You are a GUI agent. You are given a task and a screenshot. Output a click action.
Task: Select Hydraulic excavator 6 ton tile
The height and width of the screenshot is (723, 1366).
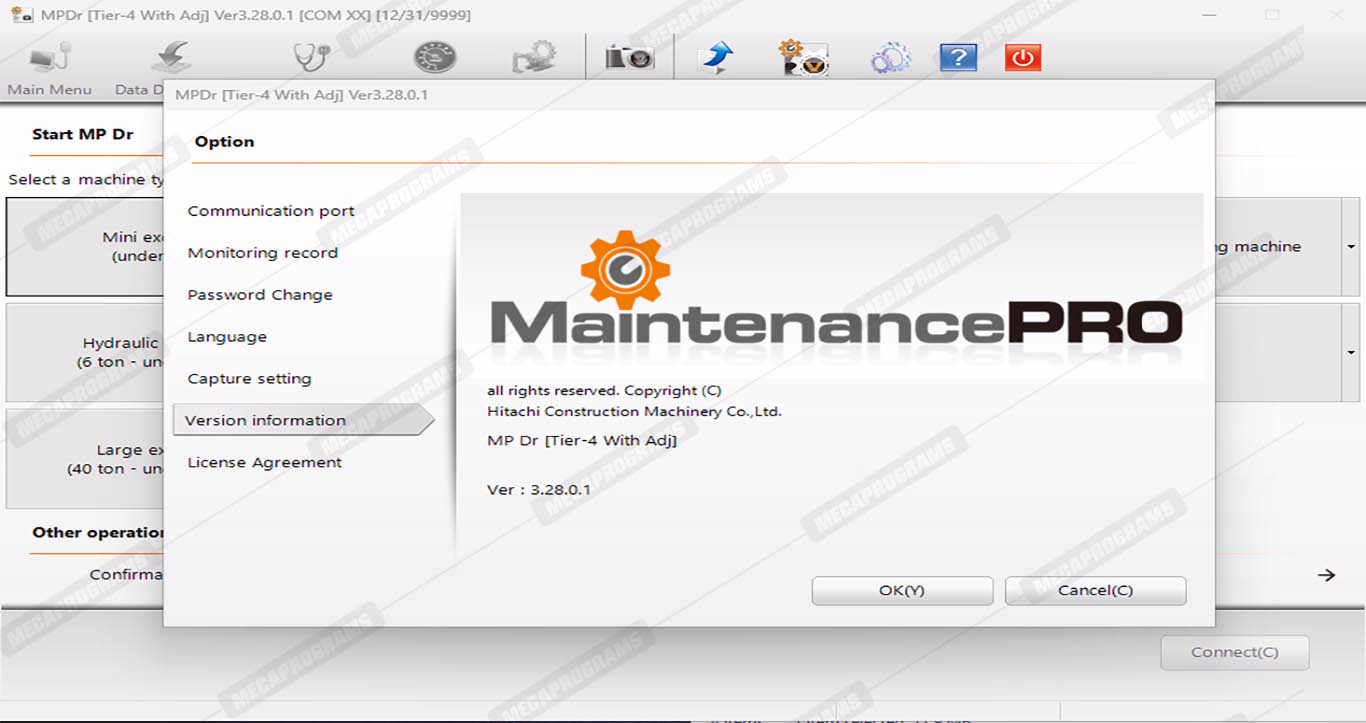tap(85, 353)
